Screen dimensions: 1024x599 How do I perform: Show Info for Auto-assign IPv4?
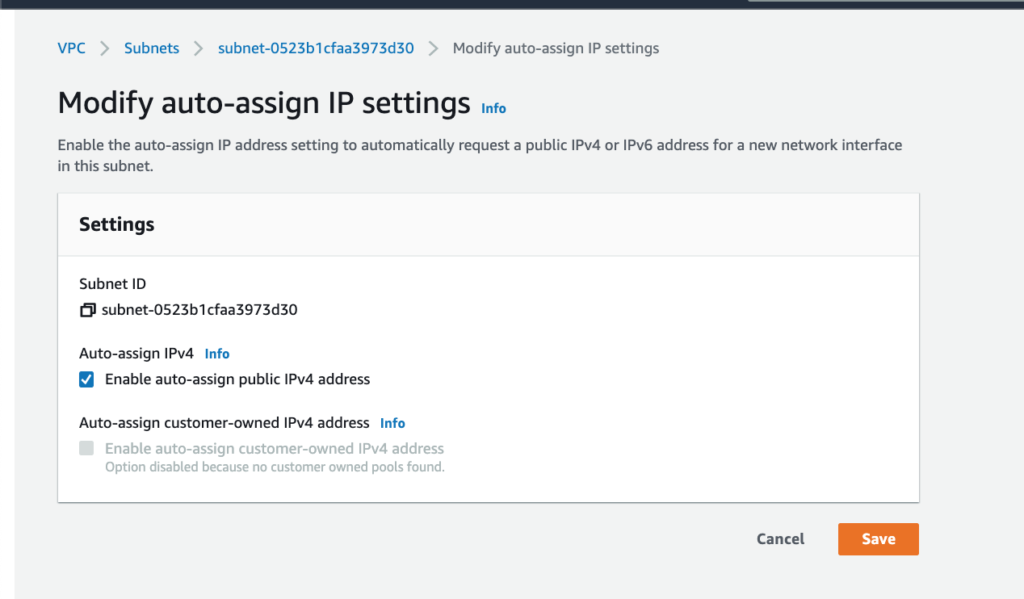tap(217, 354)
